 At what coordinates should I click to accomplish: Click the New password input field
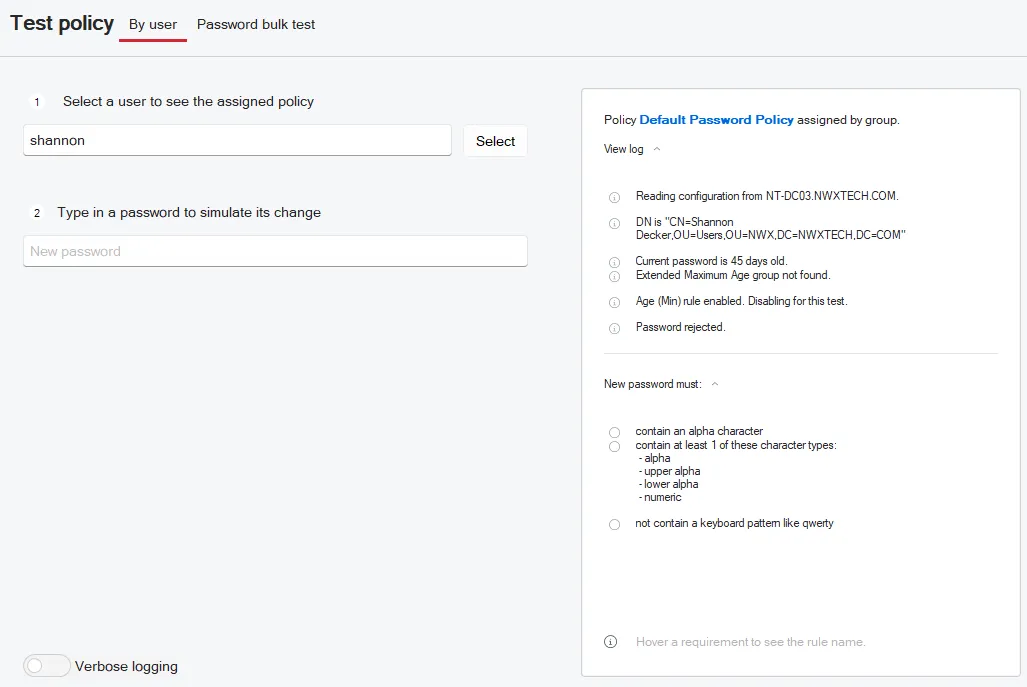click(275, 251)
